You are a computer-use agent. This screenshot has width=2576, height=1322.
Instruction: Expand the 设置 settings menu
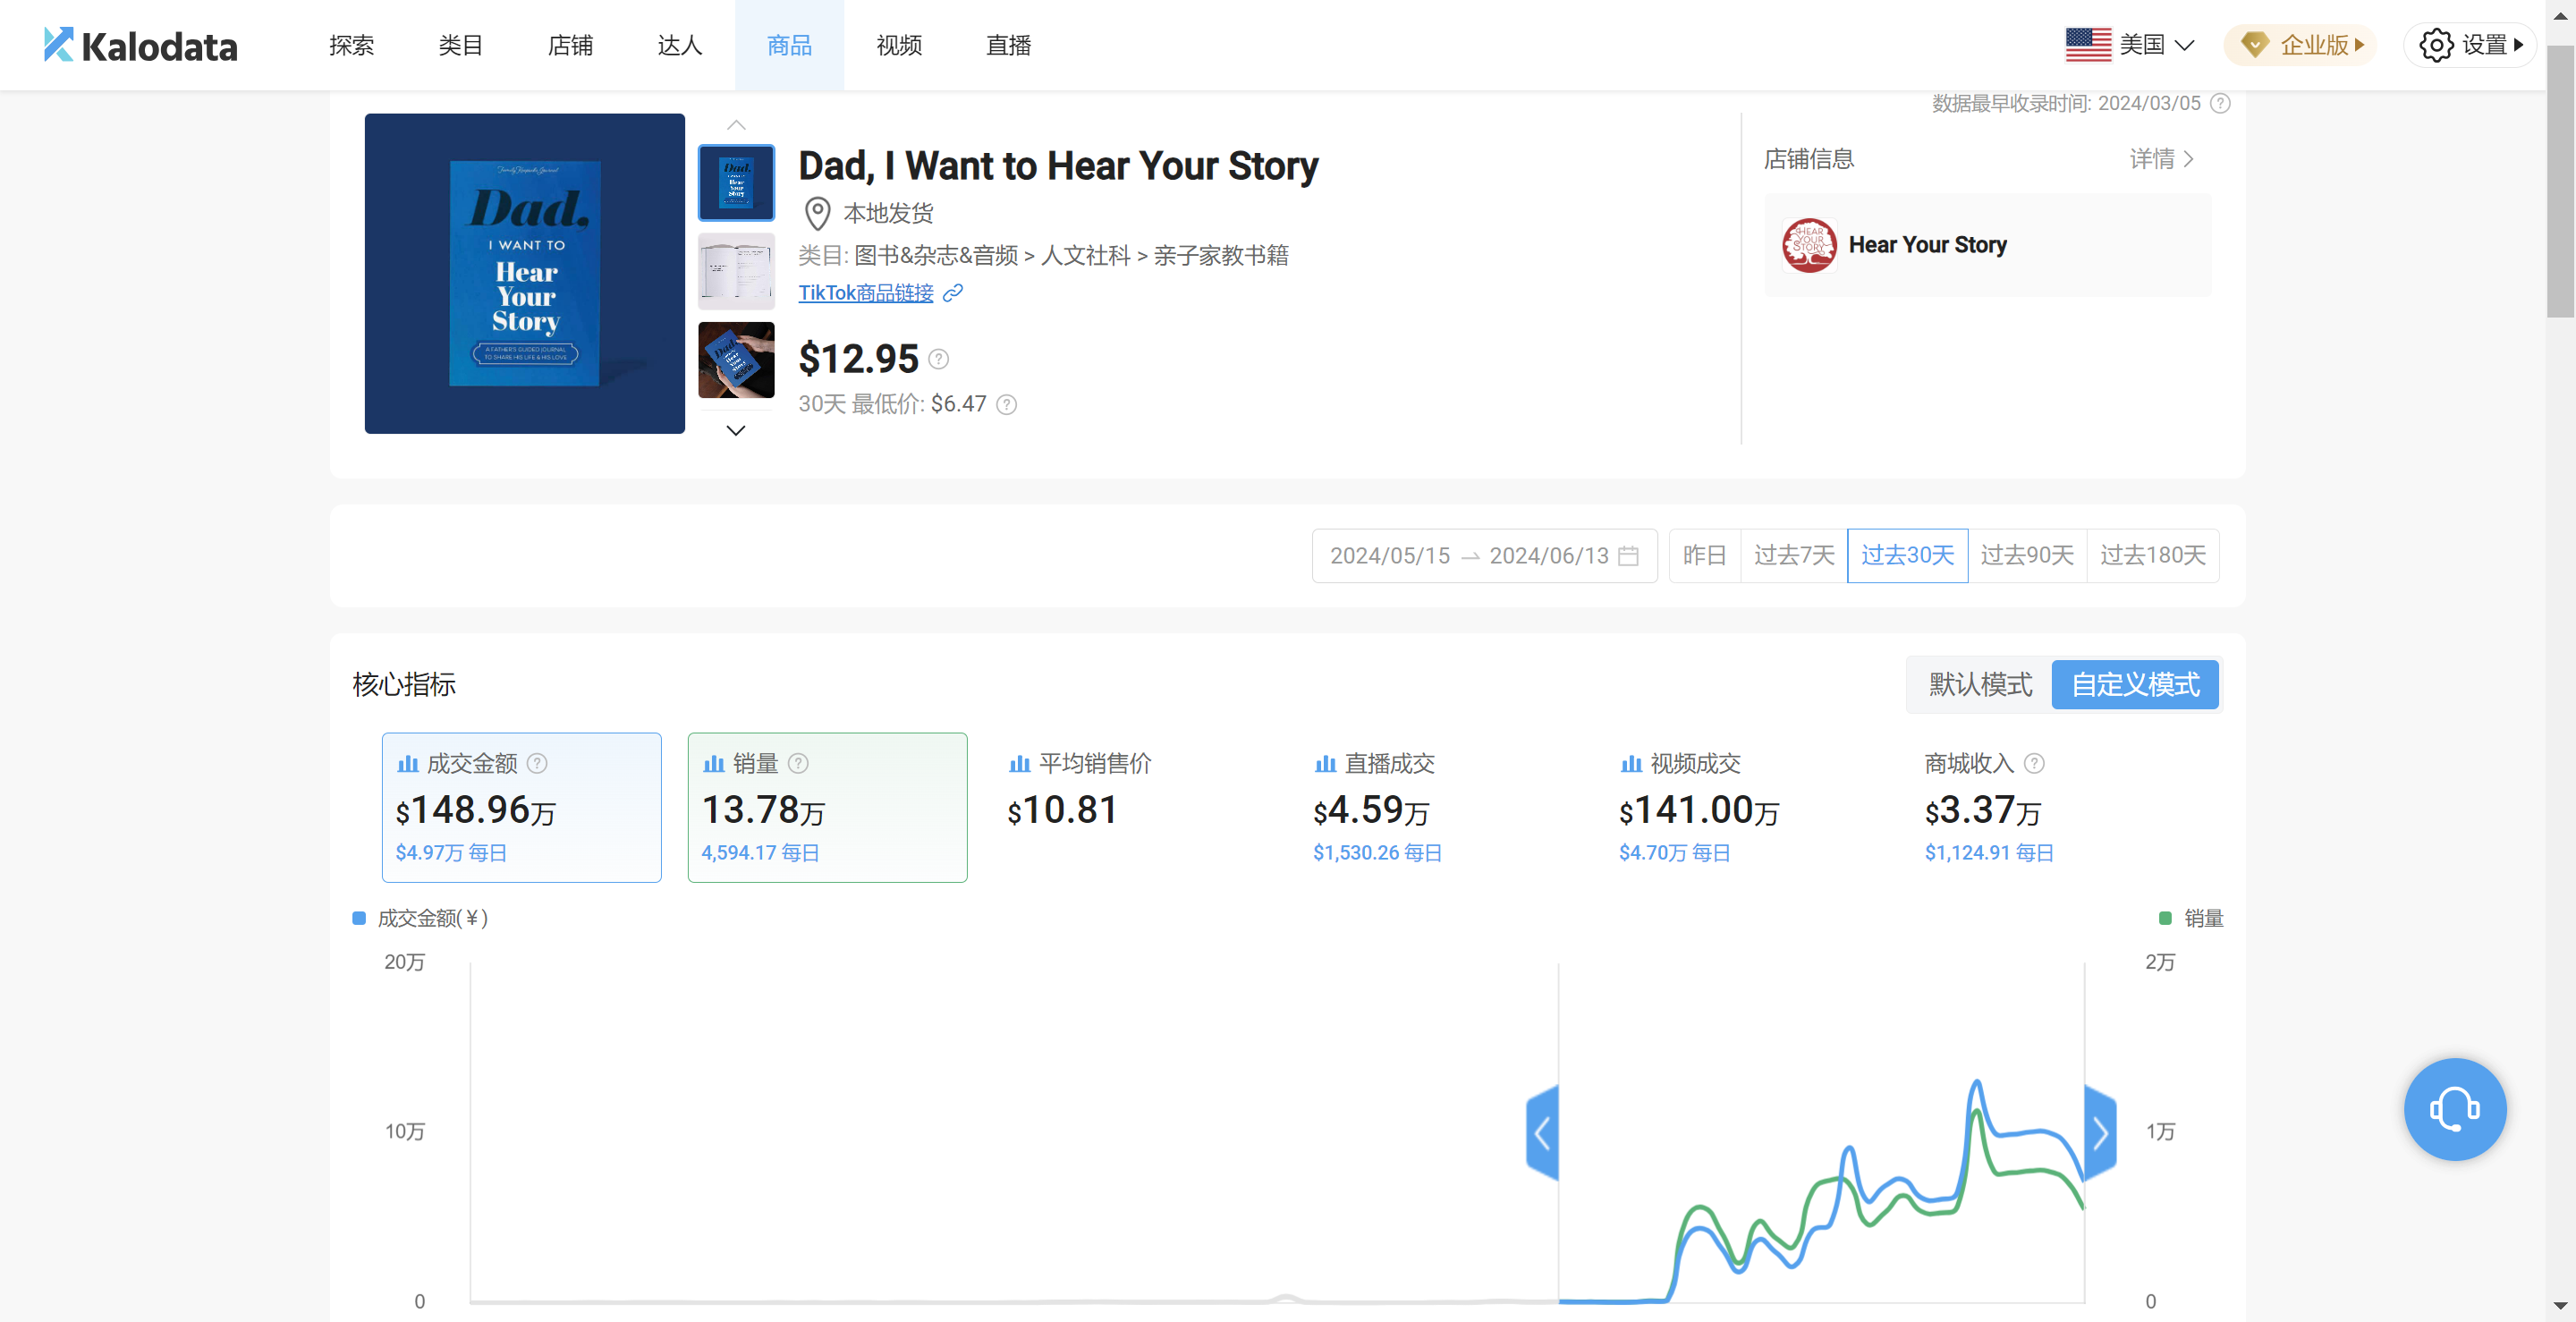pyautogui.click(x=2470, y=45)
